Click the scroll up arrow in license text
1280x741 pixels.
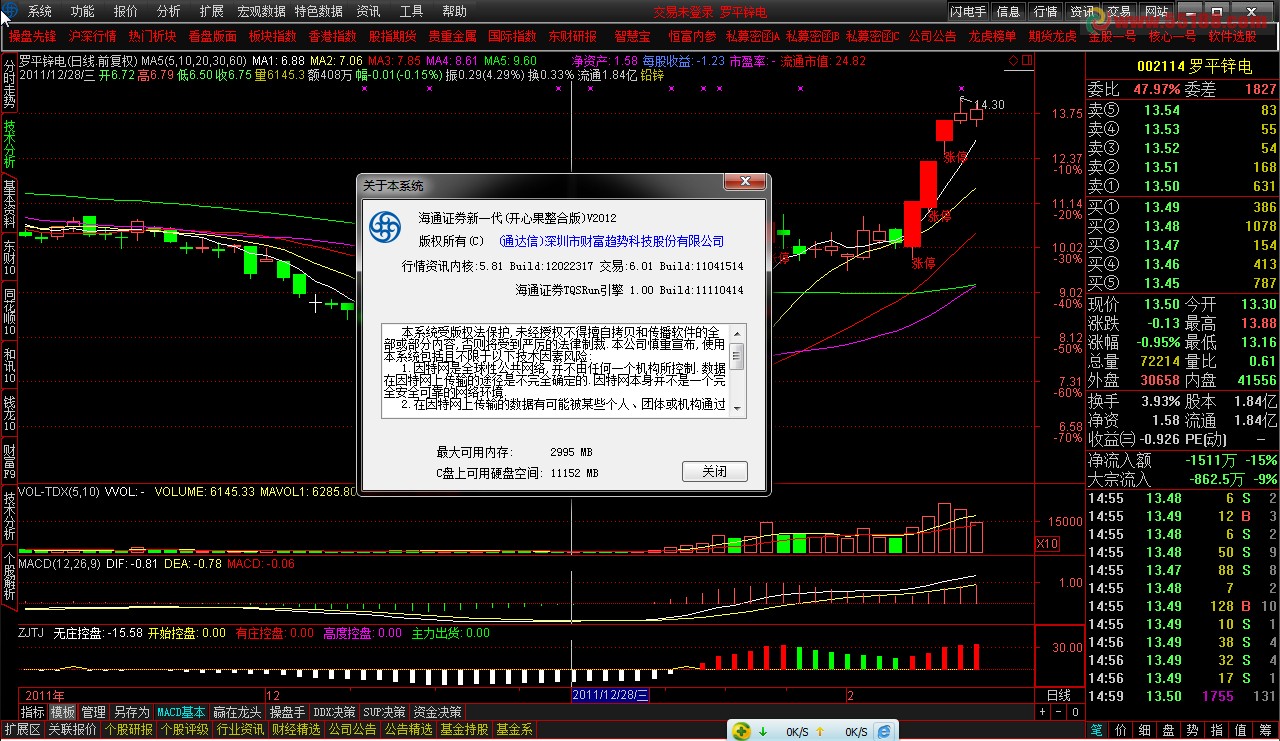coord(737,332)
